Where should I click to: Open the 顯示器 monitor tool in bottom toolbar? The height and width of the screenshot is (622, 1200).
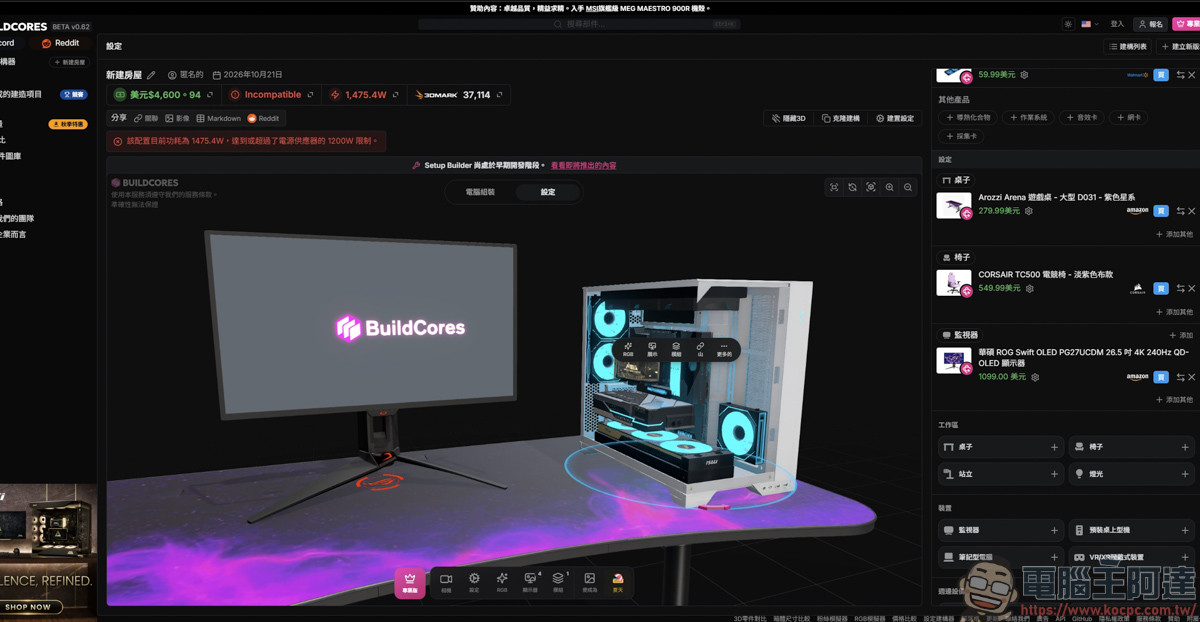point(531,581)
